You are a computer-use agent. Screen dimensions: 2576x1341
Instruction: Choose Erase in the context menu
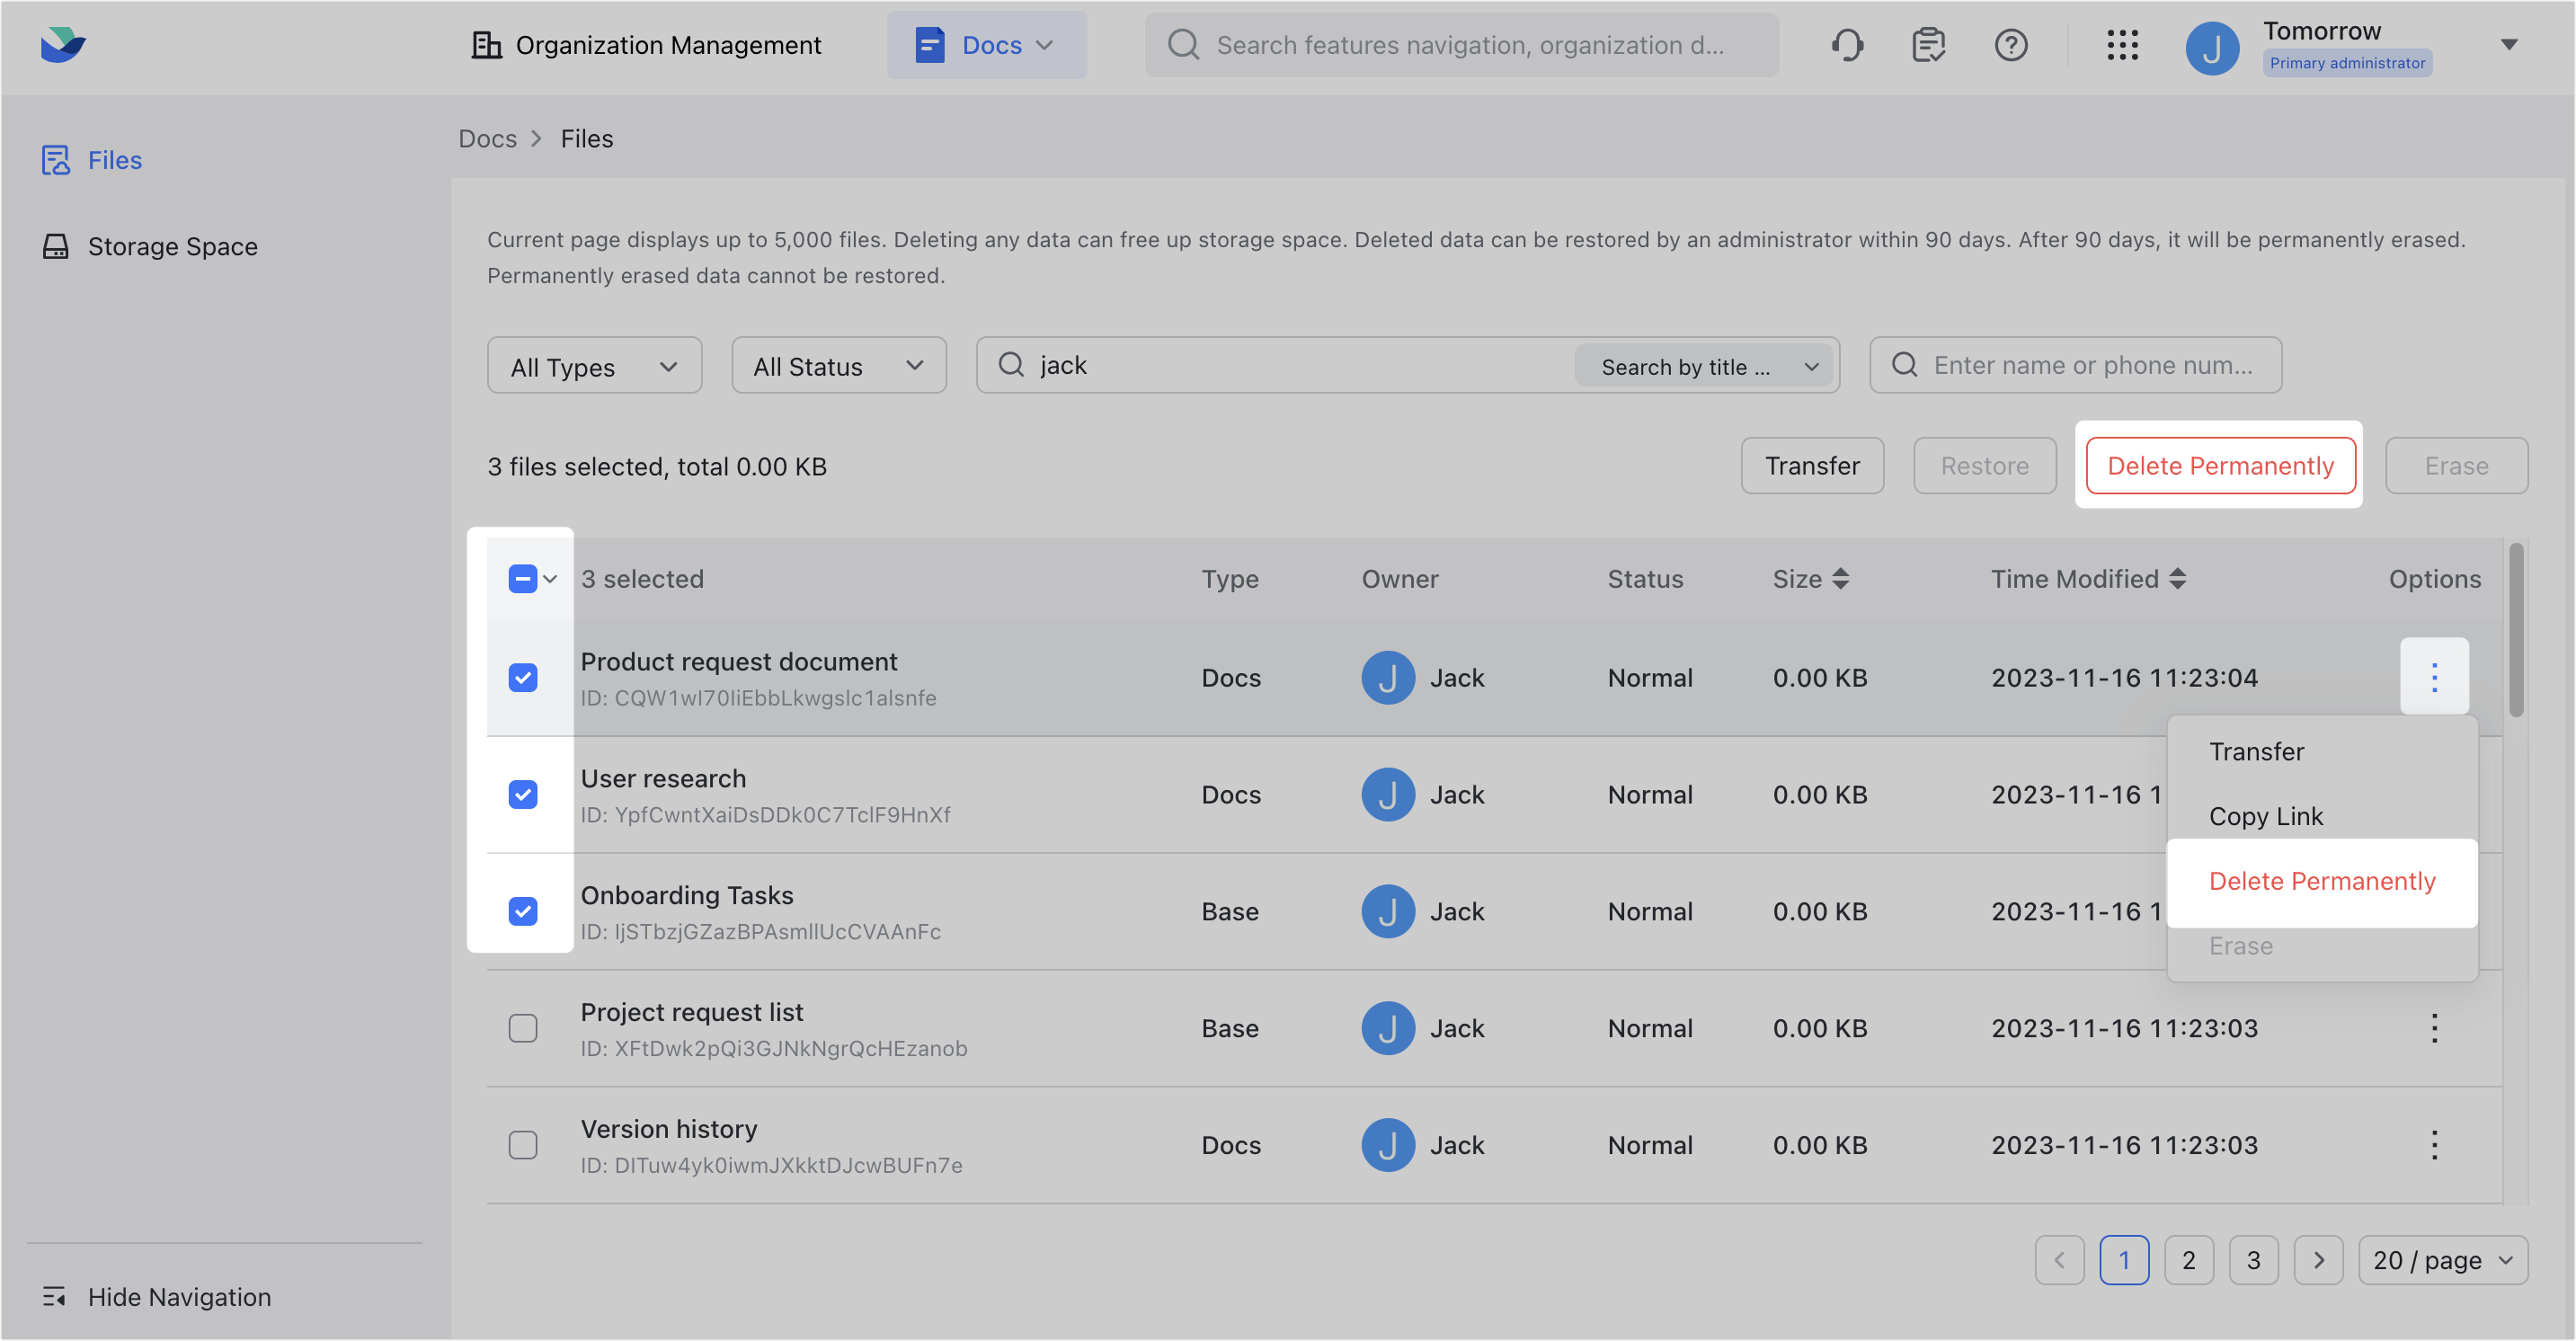coord(2322,946)
